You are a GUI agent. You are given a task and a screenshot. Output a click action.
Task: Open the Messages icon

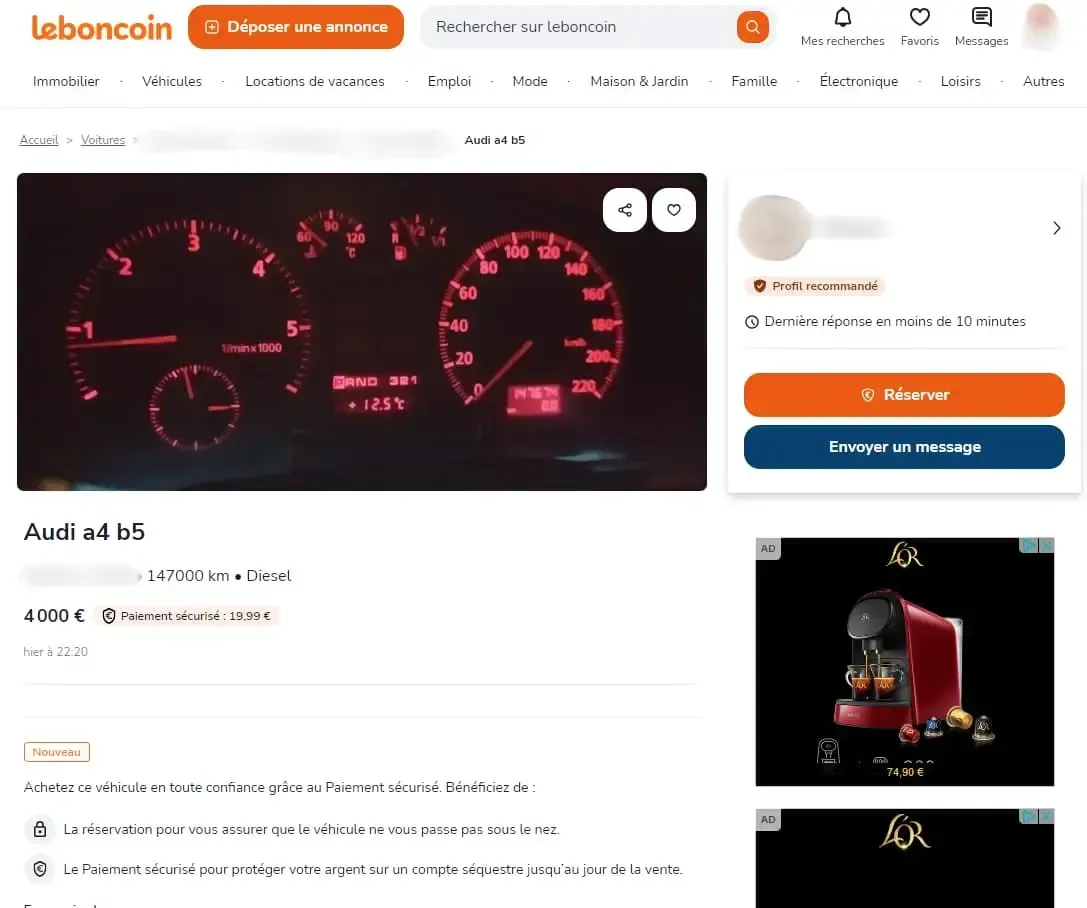pyautogui.click(x=982, y=17)
